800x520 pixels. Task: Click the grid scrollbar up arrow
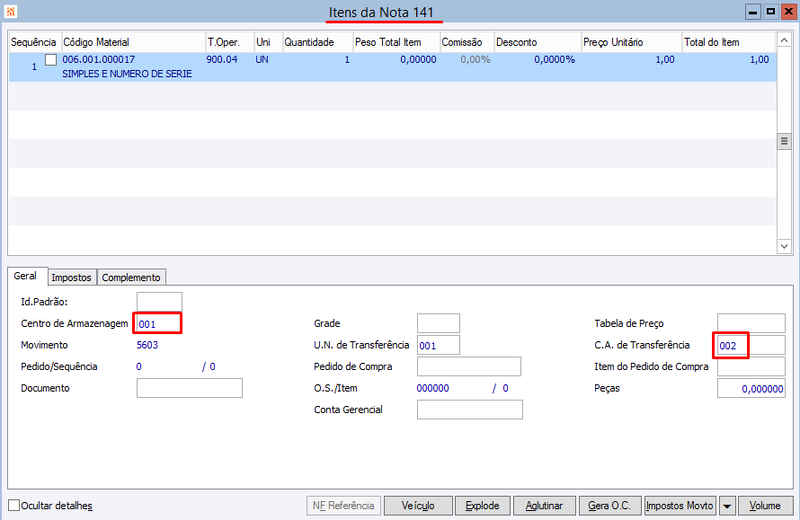click(784, 40)
